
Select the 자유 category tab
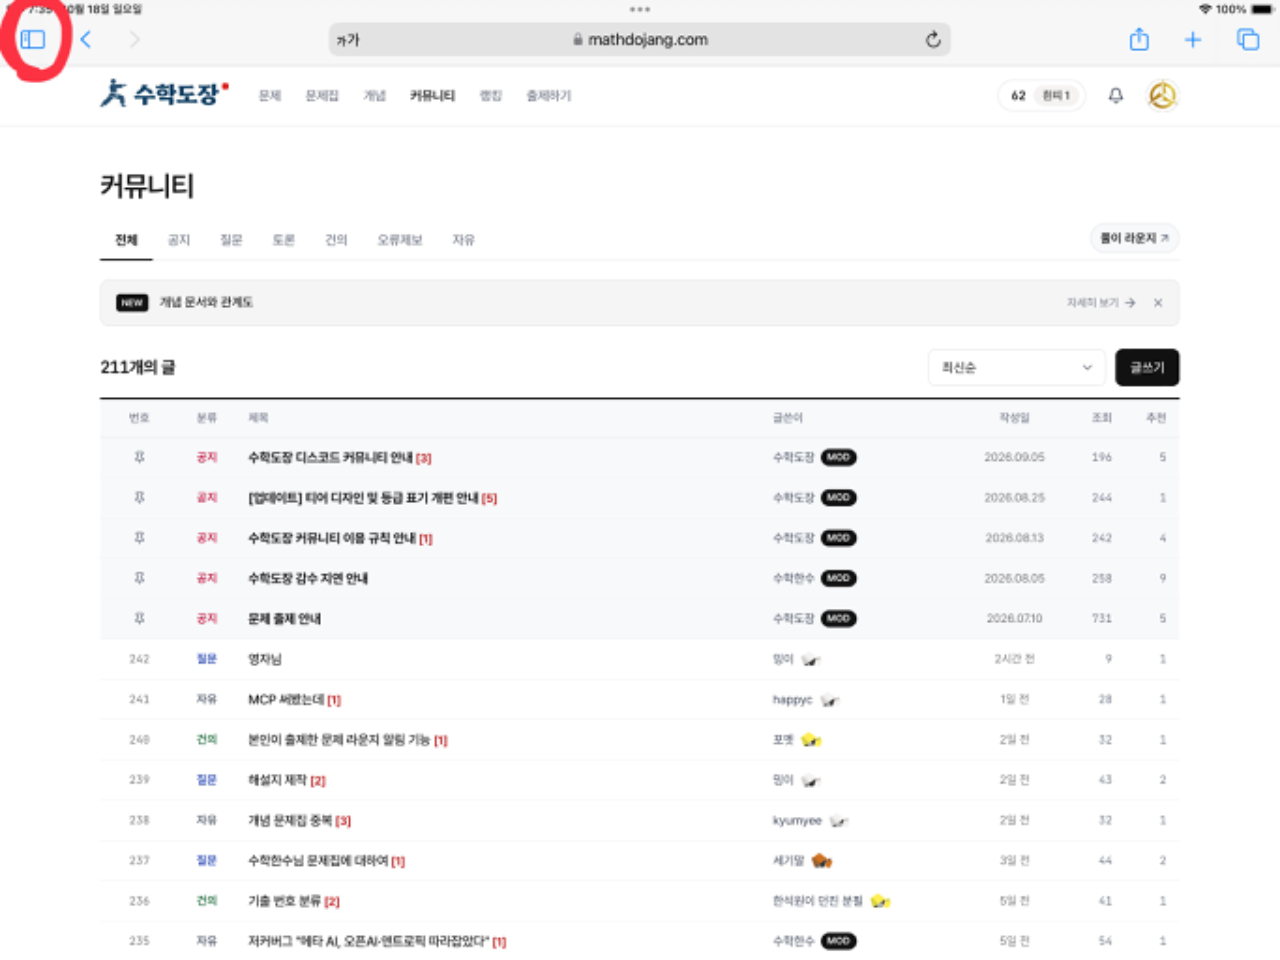[463, 240]
